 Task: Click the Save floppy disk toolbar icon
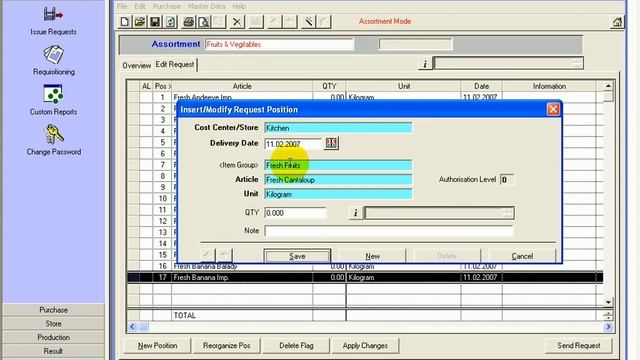(x=155, y=22)
